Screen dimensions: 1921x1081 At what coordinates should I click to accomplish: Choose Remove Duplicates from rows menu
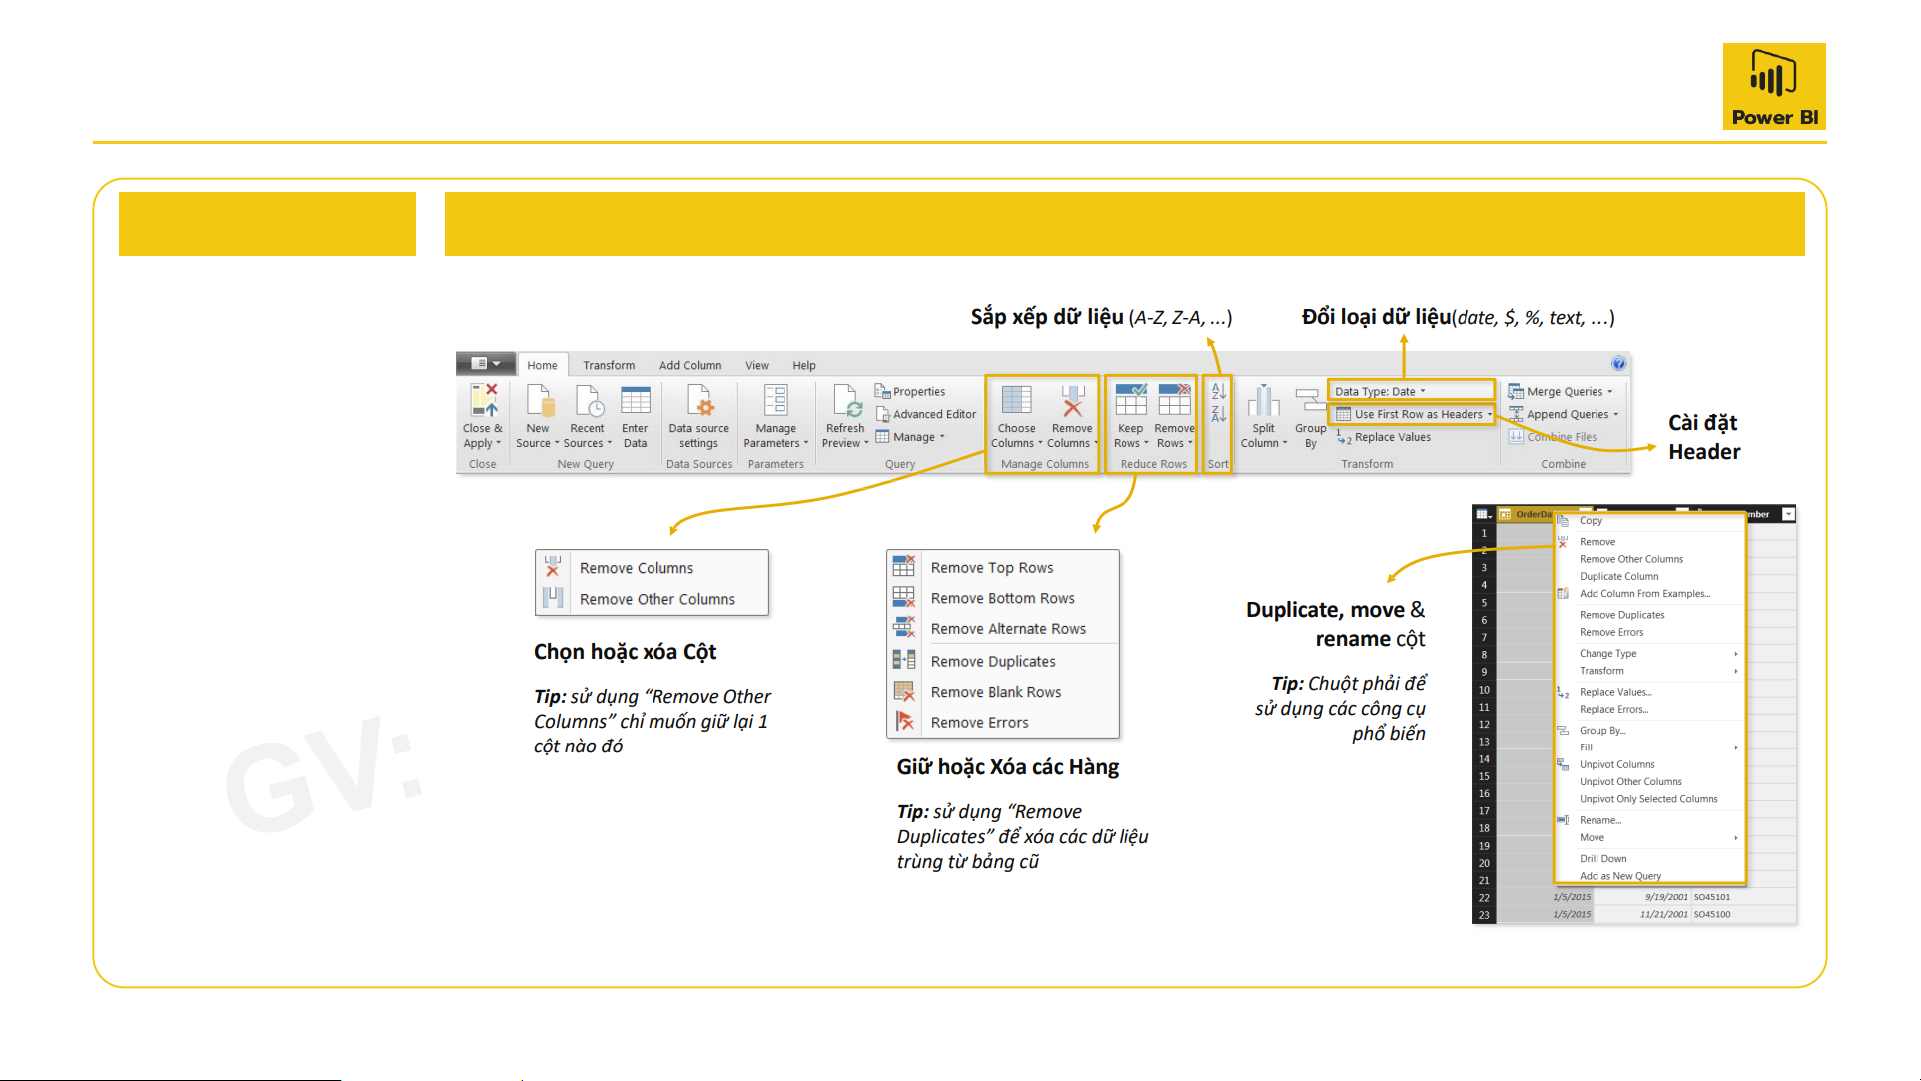992,662
